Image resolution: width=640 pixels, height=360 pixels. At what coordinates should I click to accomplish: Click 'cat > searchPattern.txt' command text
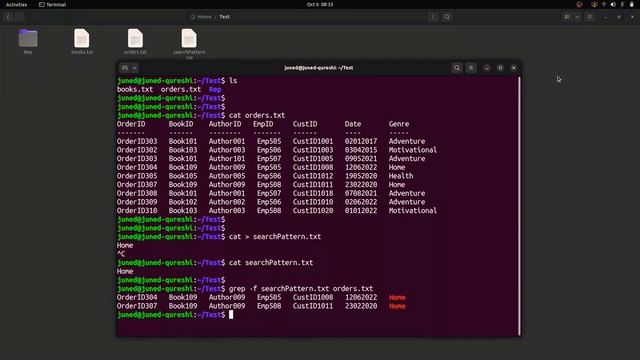click(275, 237)
